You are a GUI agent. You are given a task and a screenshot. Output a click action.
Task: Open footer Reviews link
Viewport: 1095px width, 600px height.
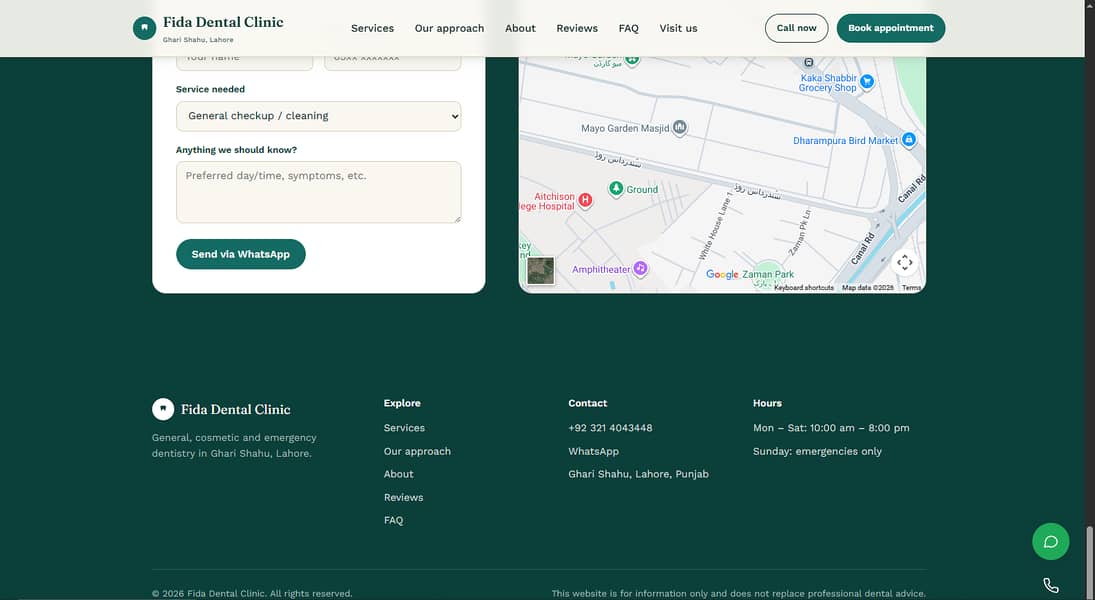(404, 497)
